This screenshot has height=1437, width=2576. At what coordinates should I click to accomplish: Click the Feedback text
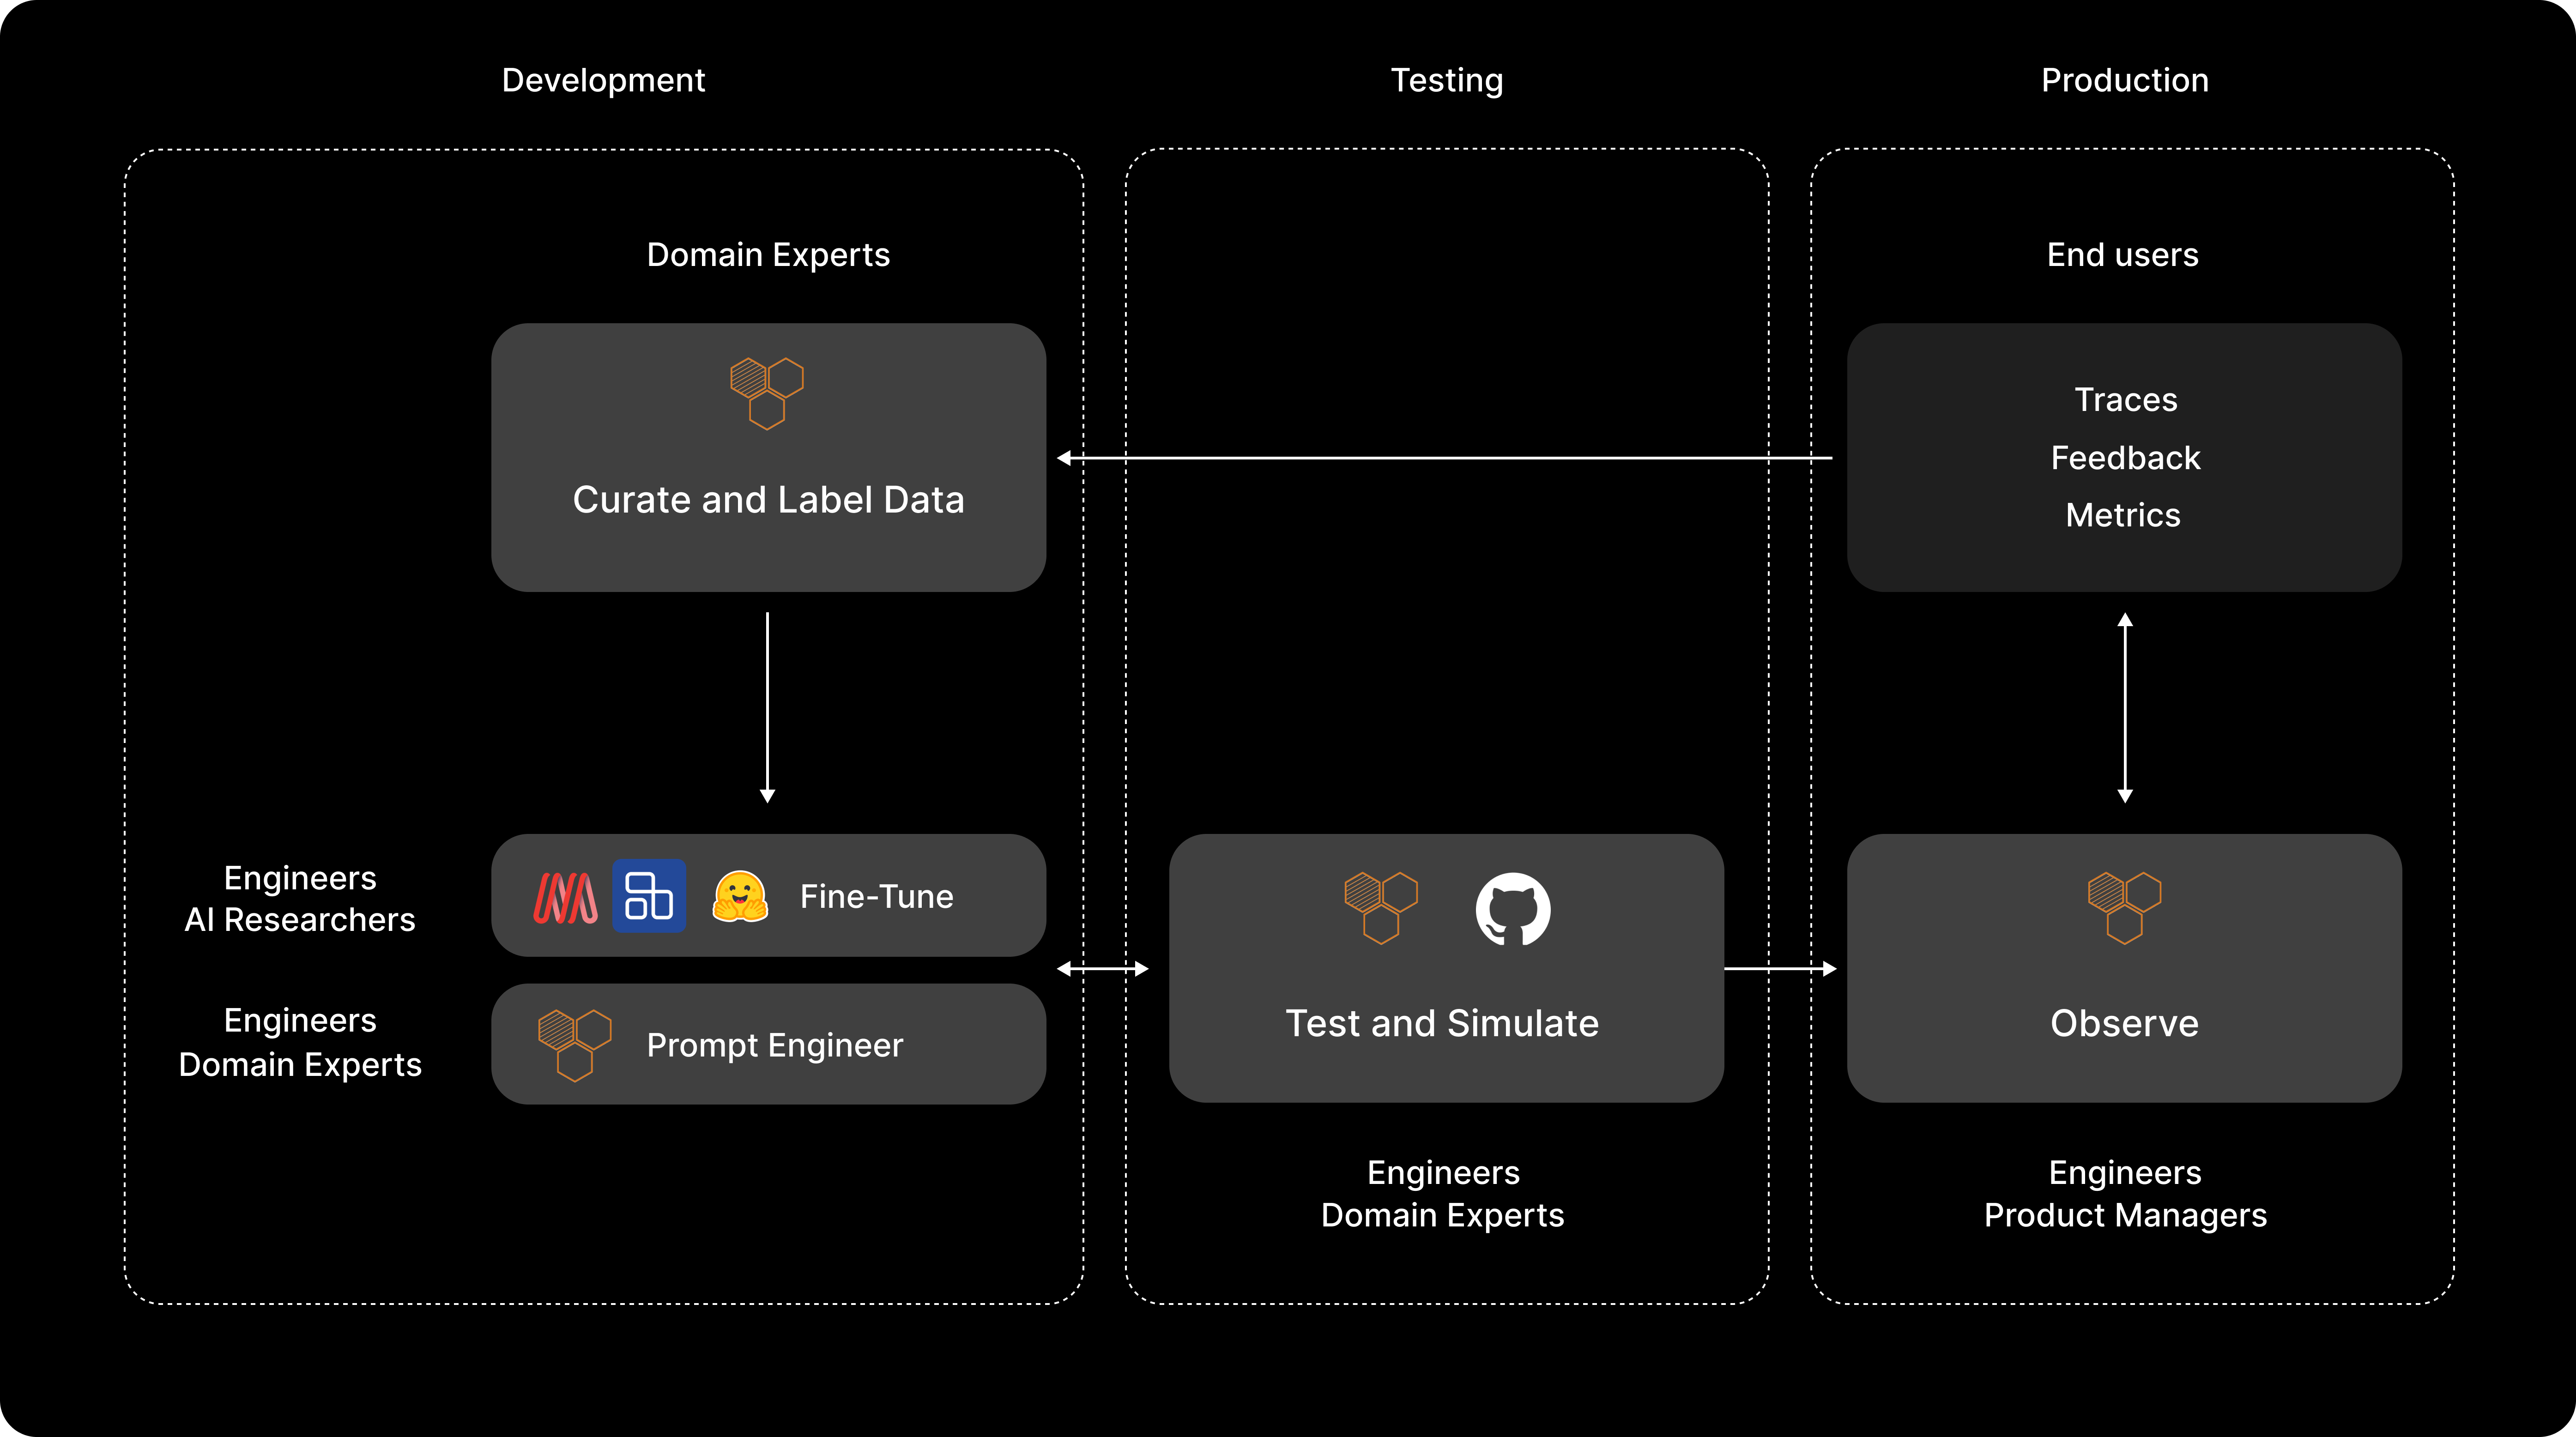[x=2126, y=458]
